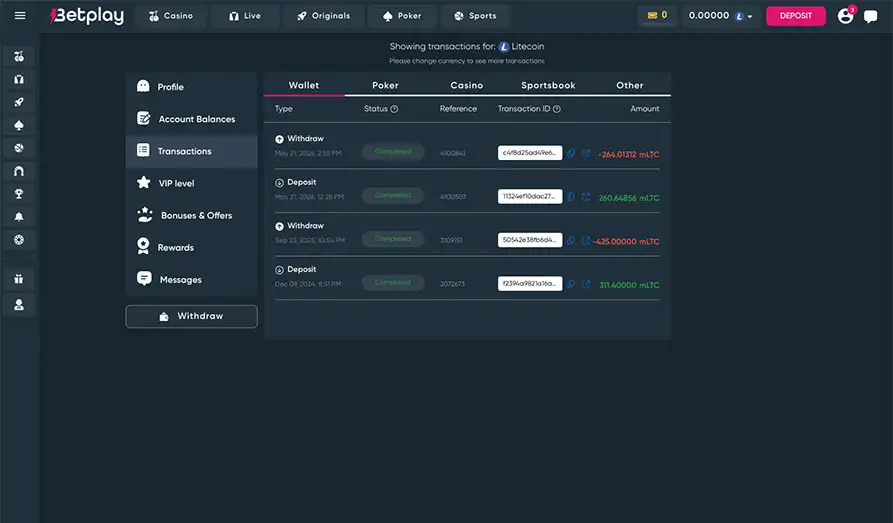Switch to the Sportsbook transactions tab
This screenshot has height=523, width=893.
pos(548,85)
